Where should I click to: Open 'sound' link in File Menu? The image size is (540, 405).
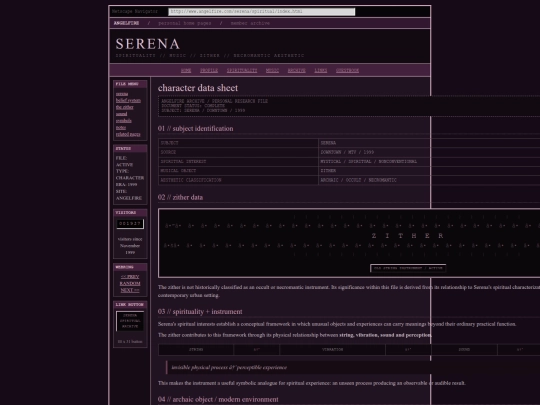[x=121, y=114]
